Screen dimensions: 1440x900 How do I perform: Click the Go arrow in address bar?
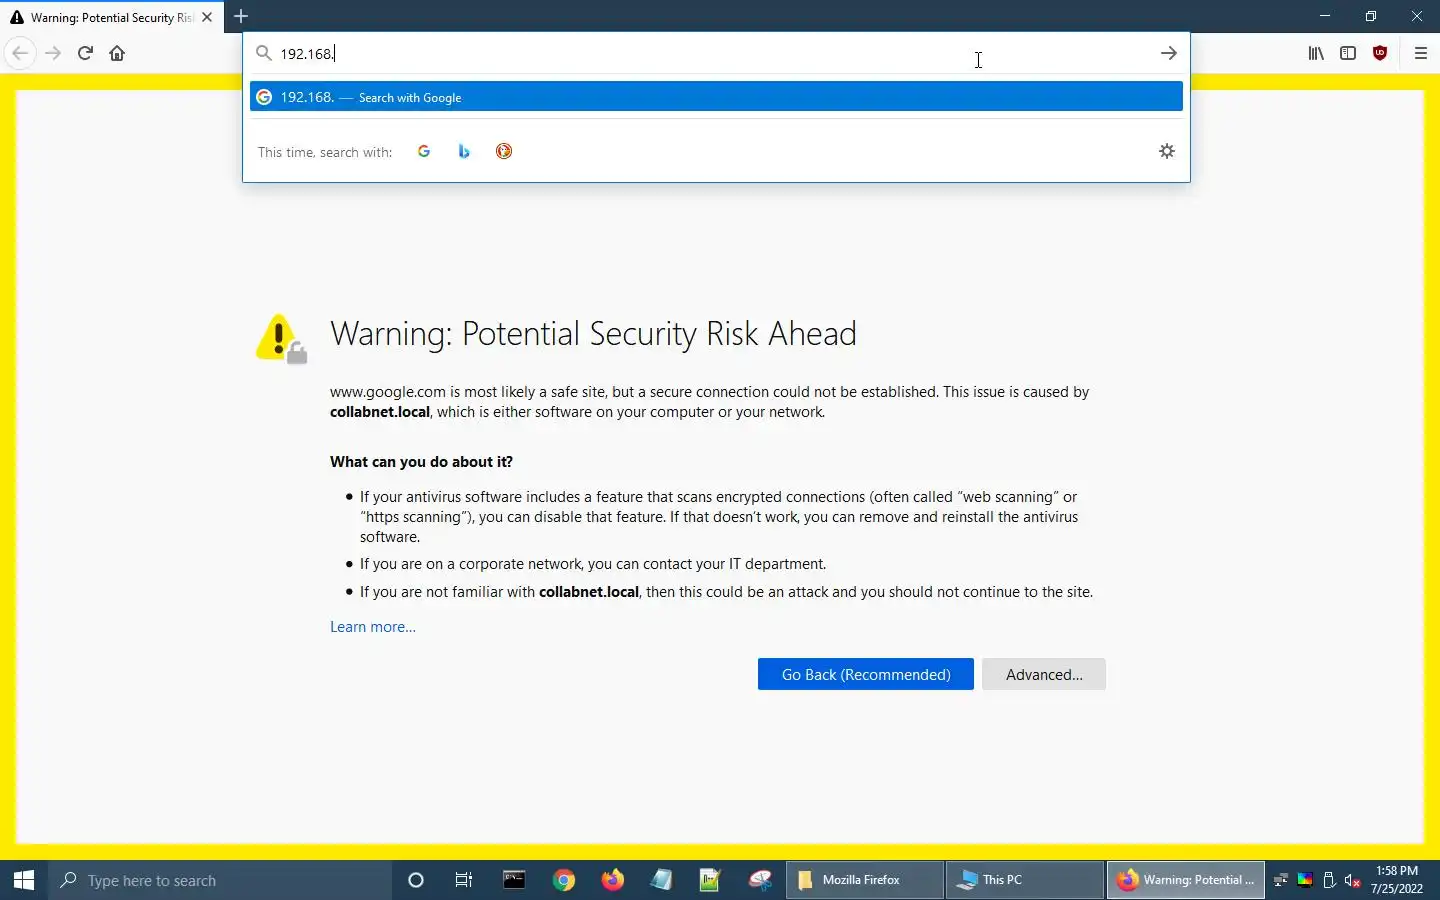click(x=1169, y=53)
